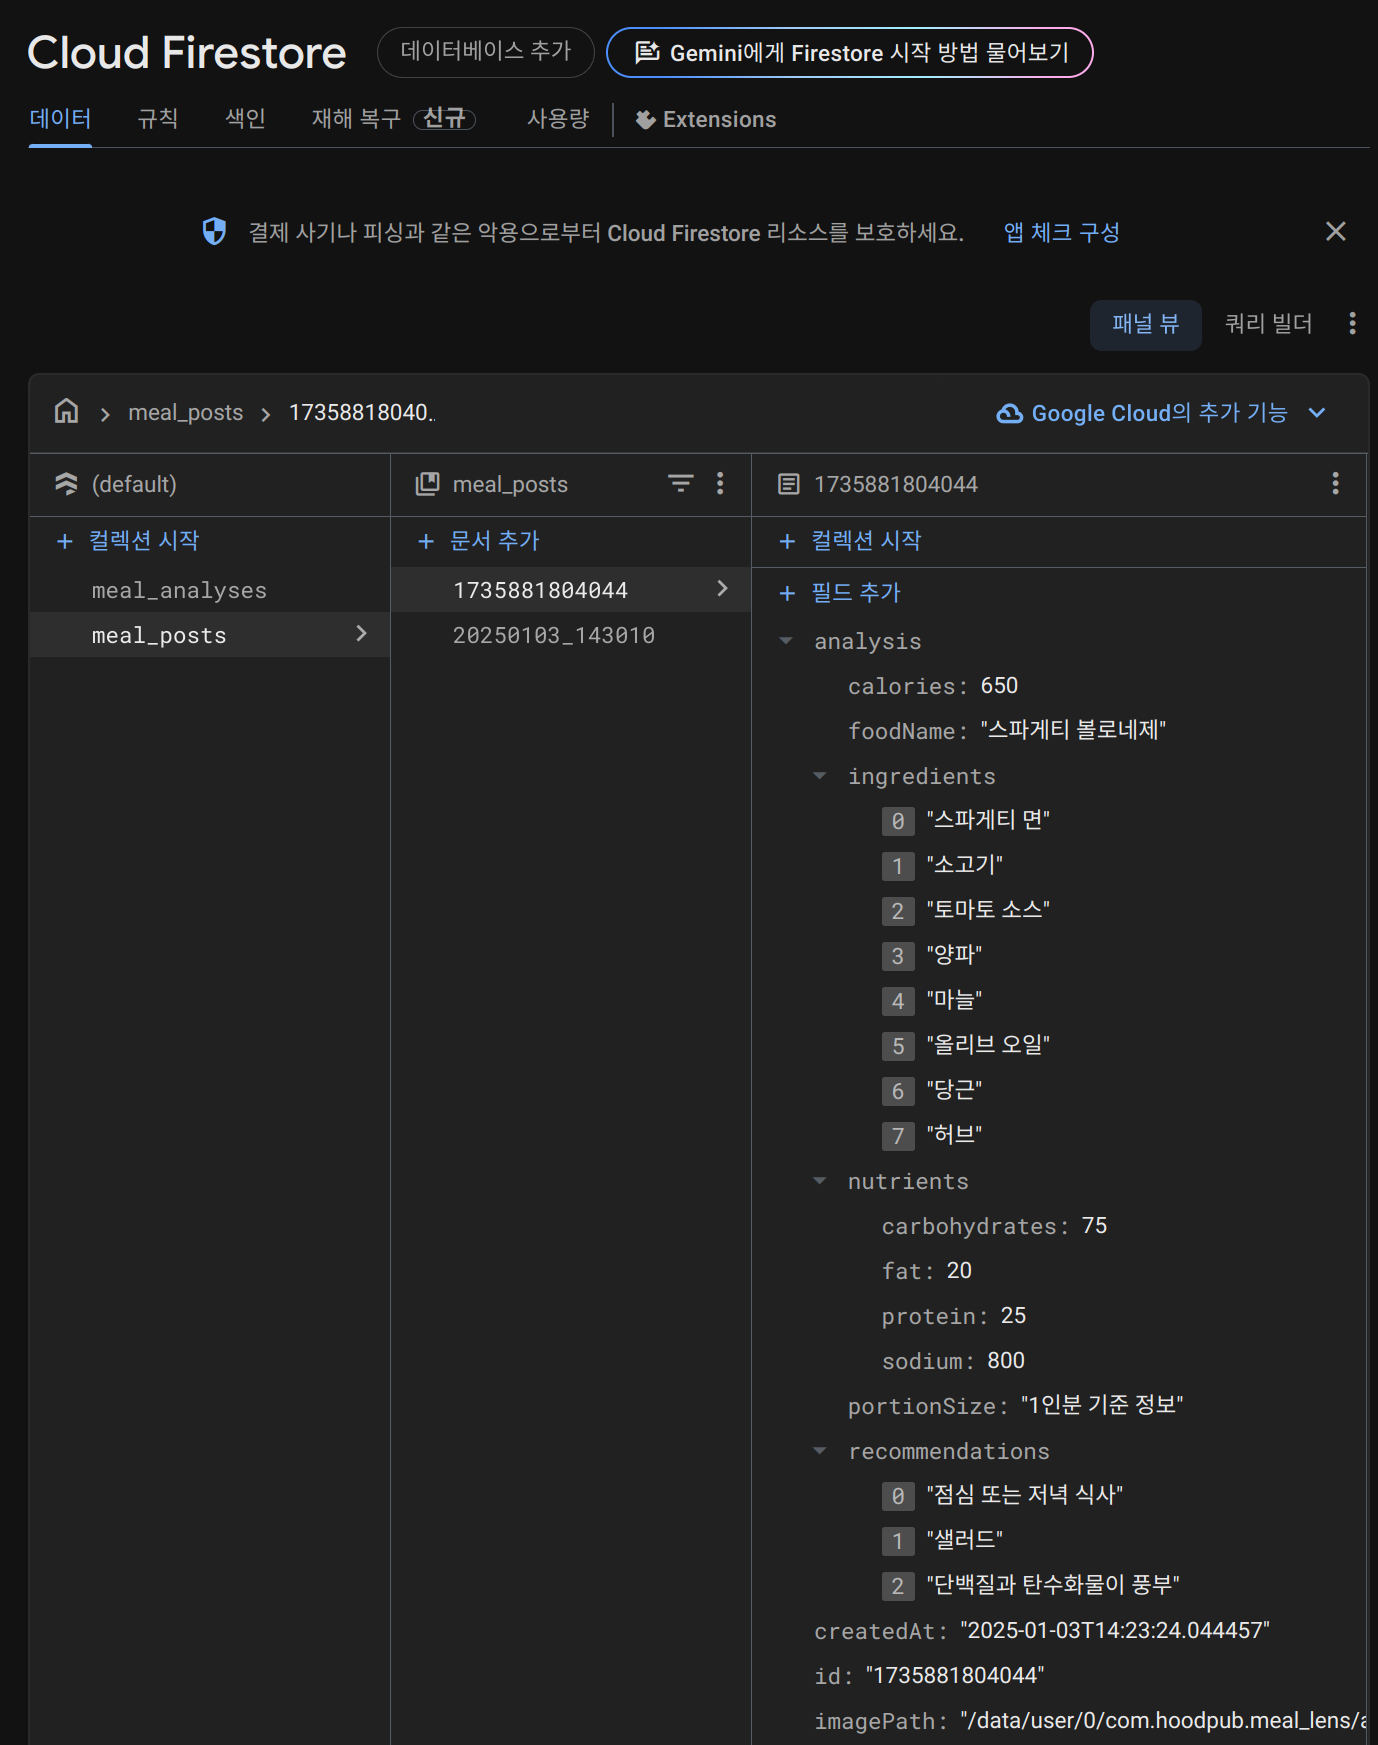Open the filter icon for meal_posts collection
Image resolution: width=1378 pixels, height=1745 pixels.
pyautogui.click(x=680, y=484)
